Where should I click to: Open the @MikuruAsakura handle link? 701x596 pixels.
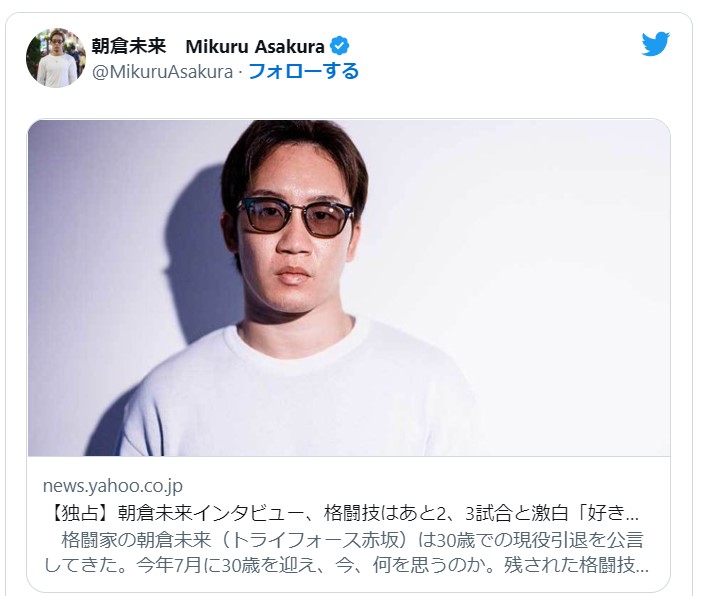tap(162, 72)
